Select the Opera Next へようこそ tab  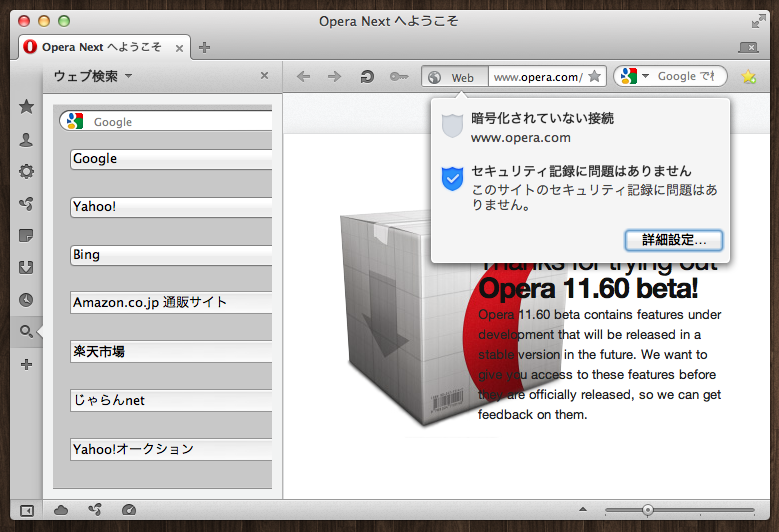pyautogui.click(x=105, y=47)
